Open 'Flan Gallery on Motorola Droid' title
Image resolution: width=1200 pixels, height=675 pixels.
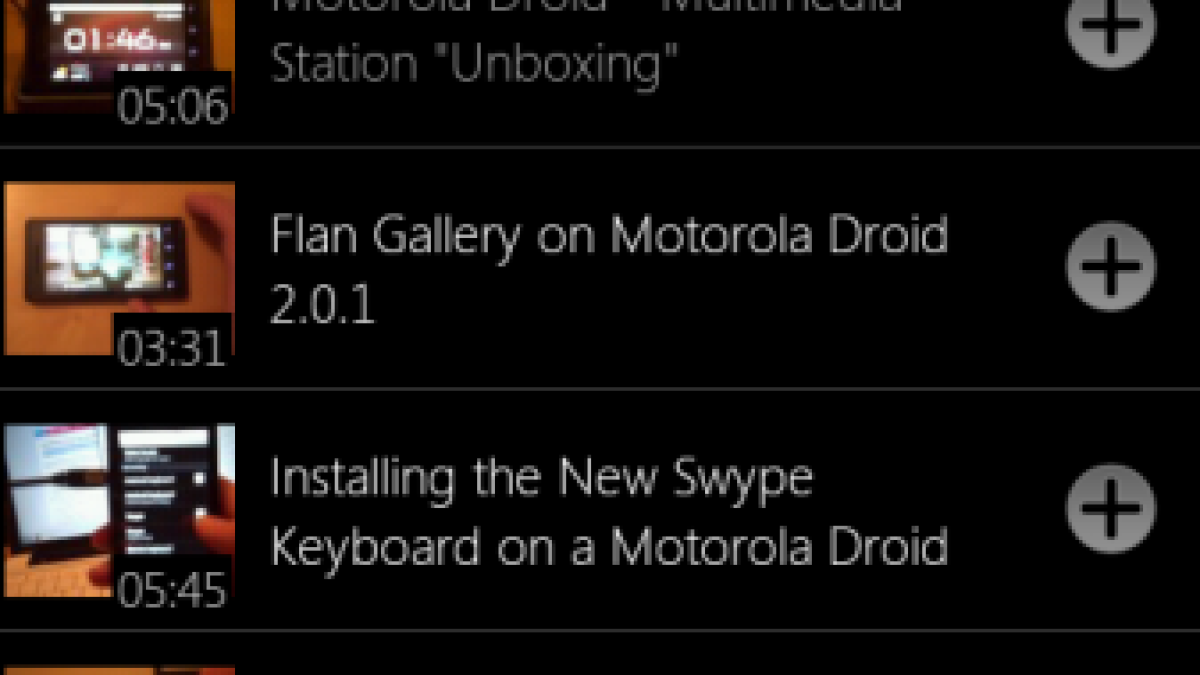(x=608, y=236)
